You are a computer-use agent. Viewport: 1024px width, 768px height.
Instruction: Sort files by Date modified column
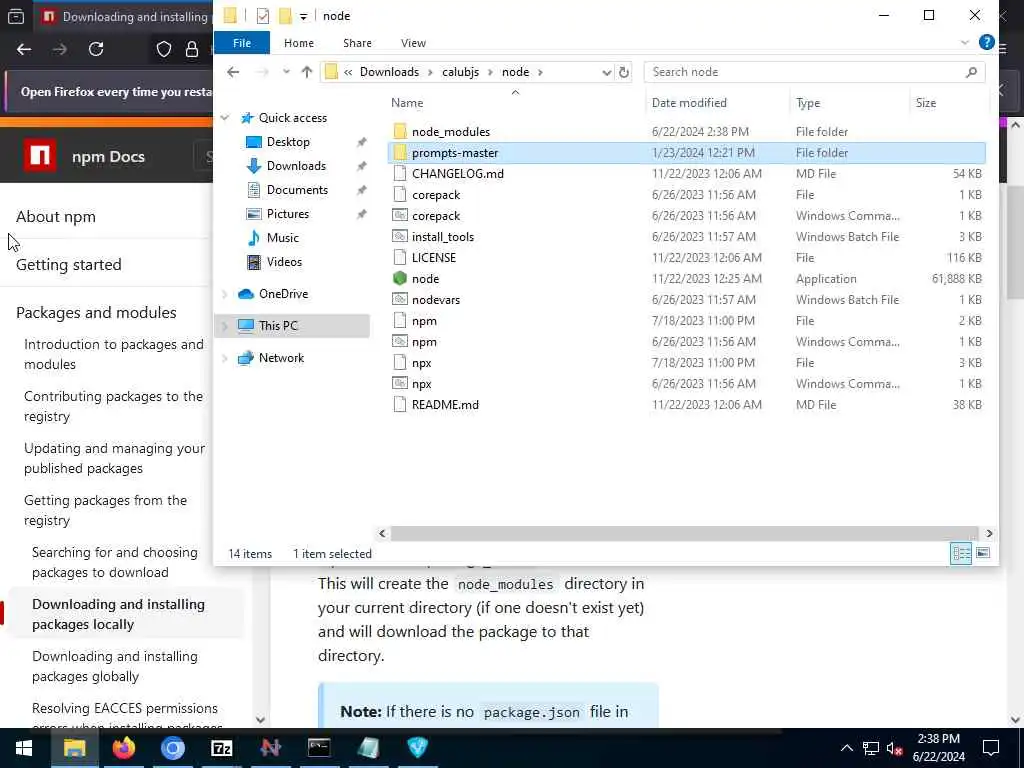click(x=689, y=103)
